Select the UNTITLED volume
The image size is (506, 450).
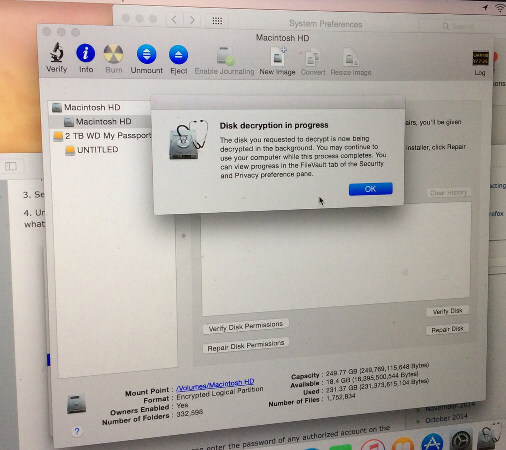point(92,150)
